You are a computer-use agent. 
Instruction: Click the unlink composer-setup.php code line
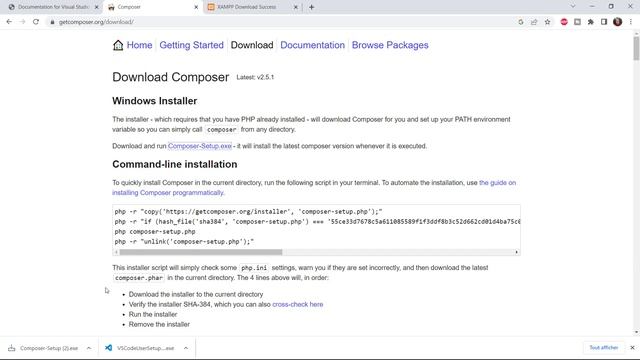point(184,242)
